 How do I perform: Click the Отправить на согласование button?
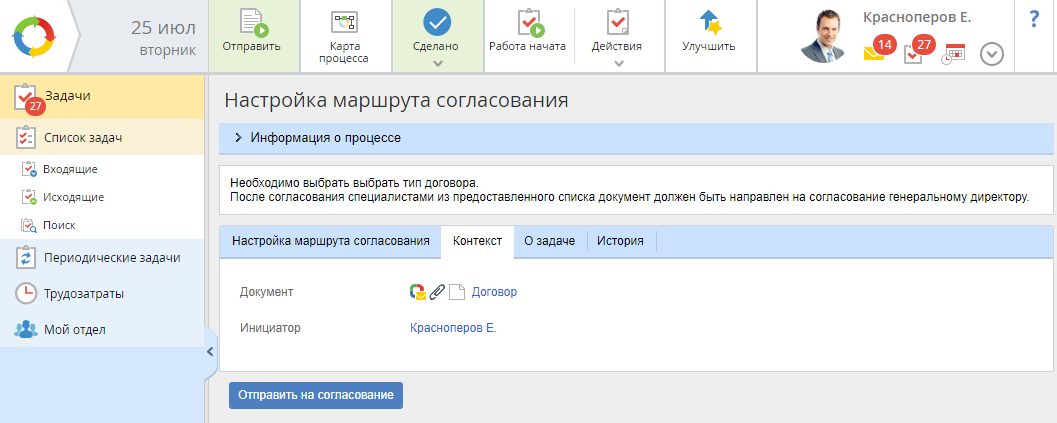tap(315, 395)
